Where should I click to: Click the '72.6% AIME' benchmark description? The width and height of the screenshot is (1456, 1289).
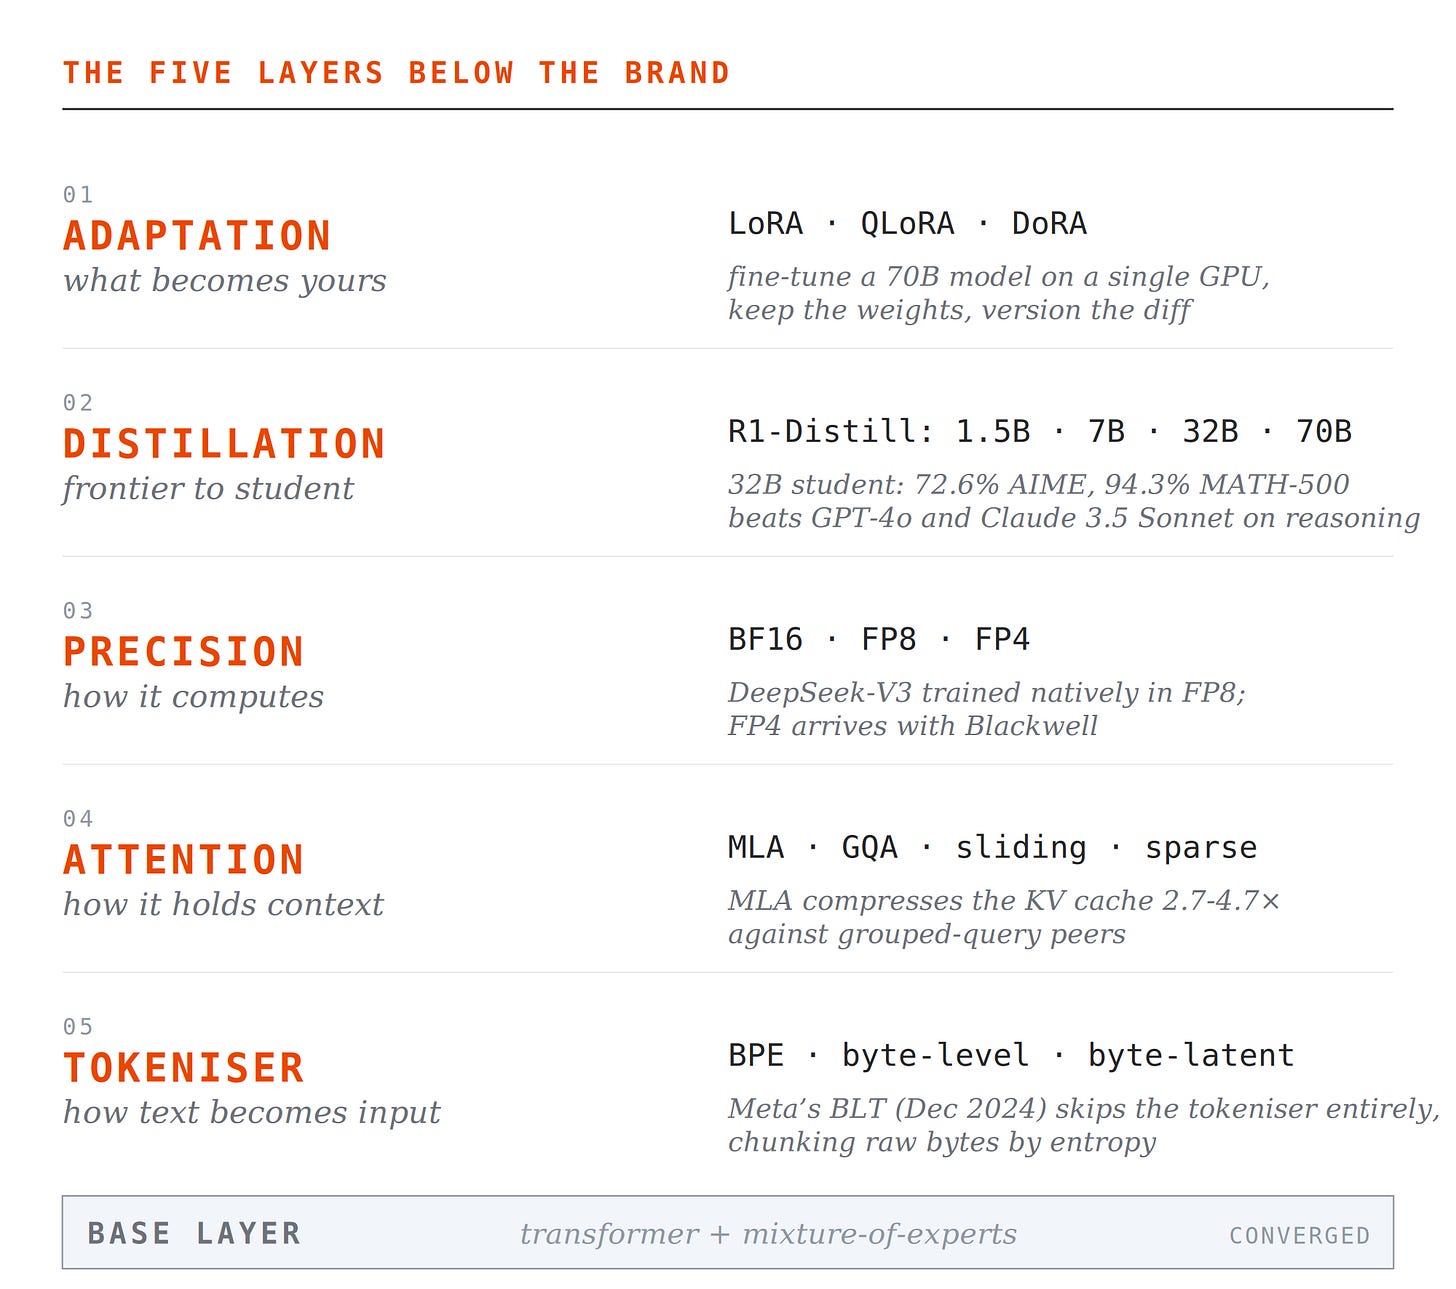(1074, 501)
